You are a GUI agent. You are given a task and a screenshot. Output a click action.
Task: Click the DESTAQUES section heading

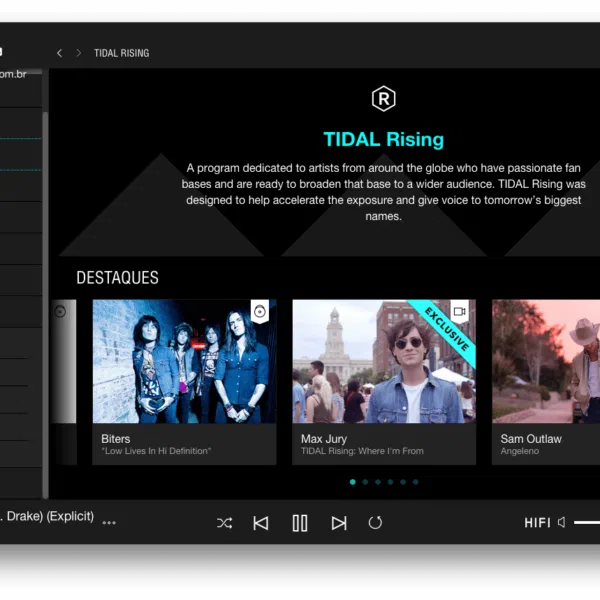pyautogui.click(x=117, y=278)
